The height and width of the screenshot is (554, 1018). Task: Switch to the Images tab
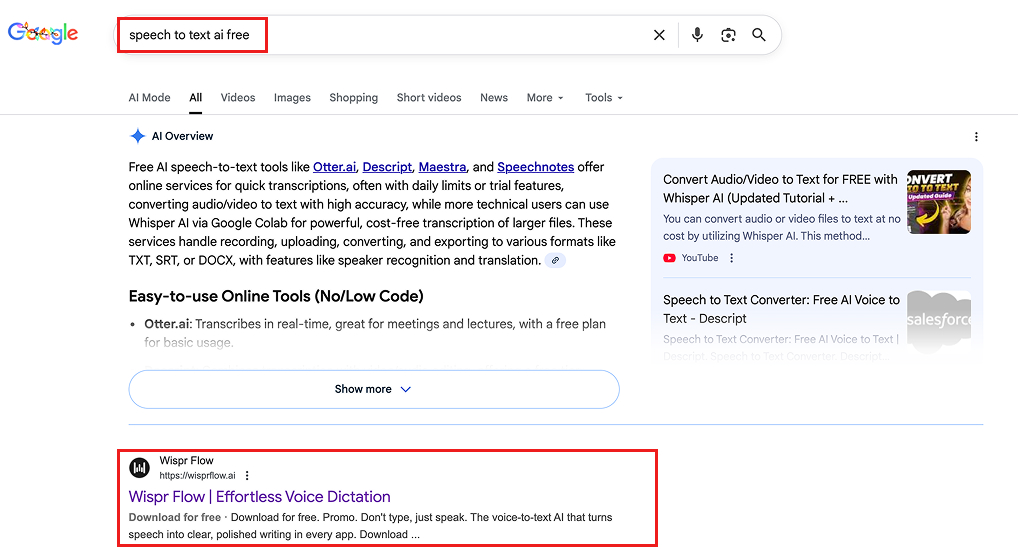click(x=292, y=97)
